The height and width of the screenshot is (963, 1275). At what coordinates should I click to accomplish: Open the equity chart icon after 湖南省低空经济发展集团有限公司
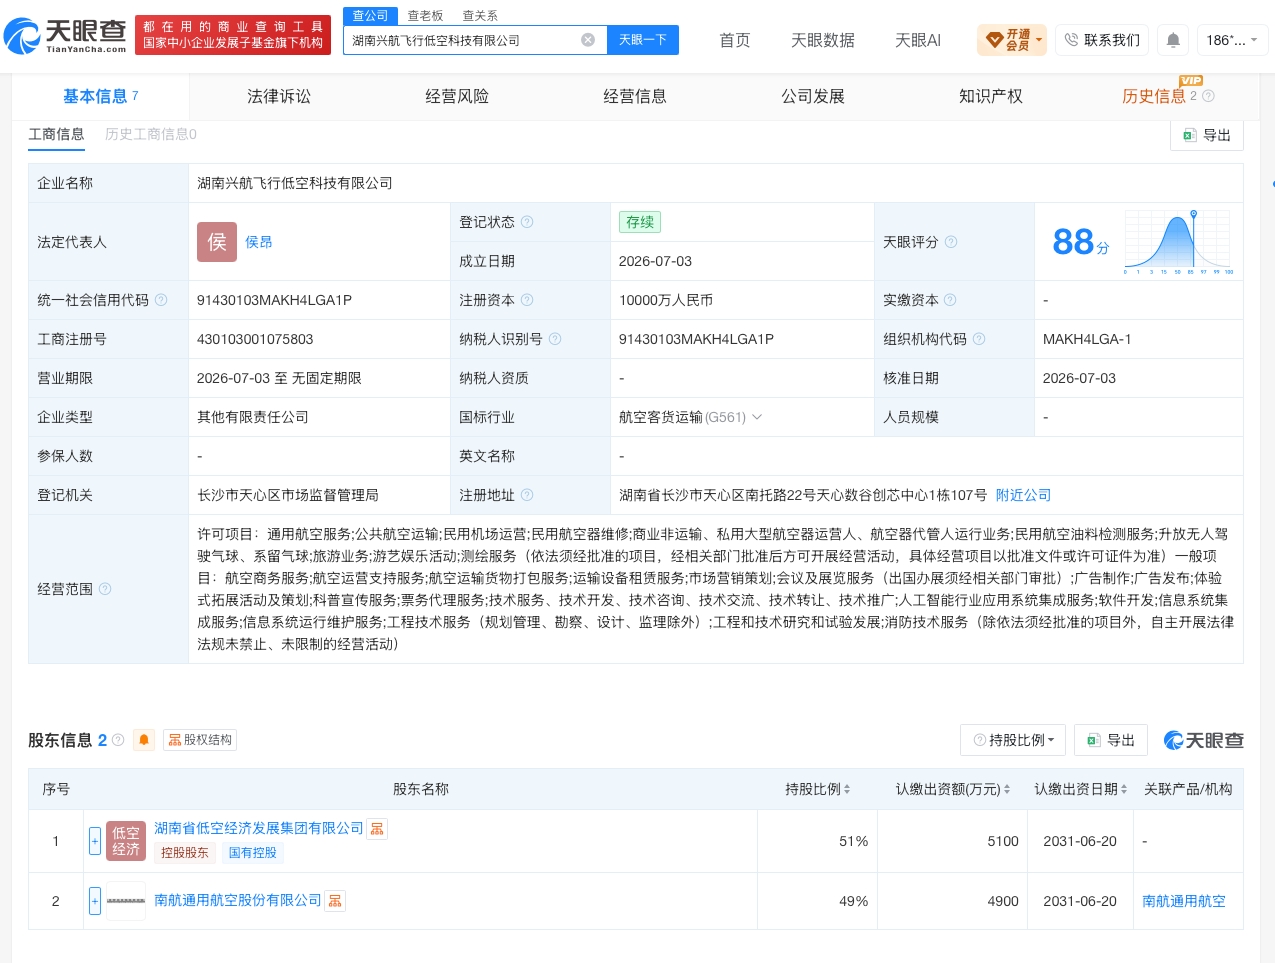[376, 828]
